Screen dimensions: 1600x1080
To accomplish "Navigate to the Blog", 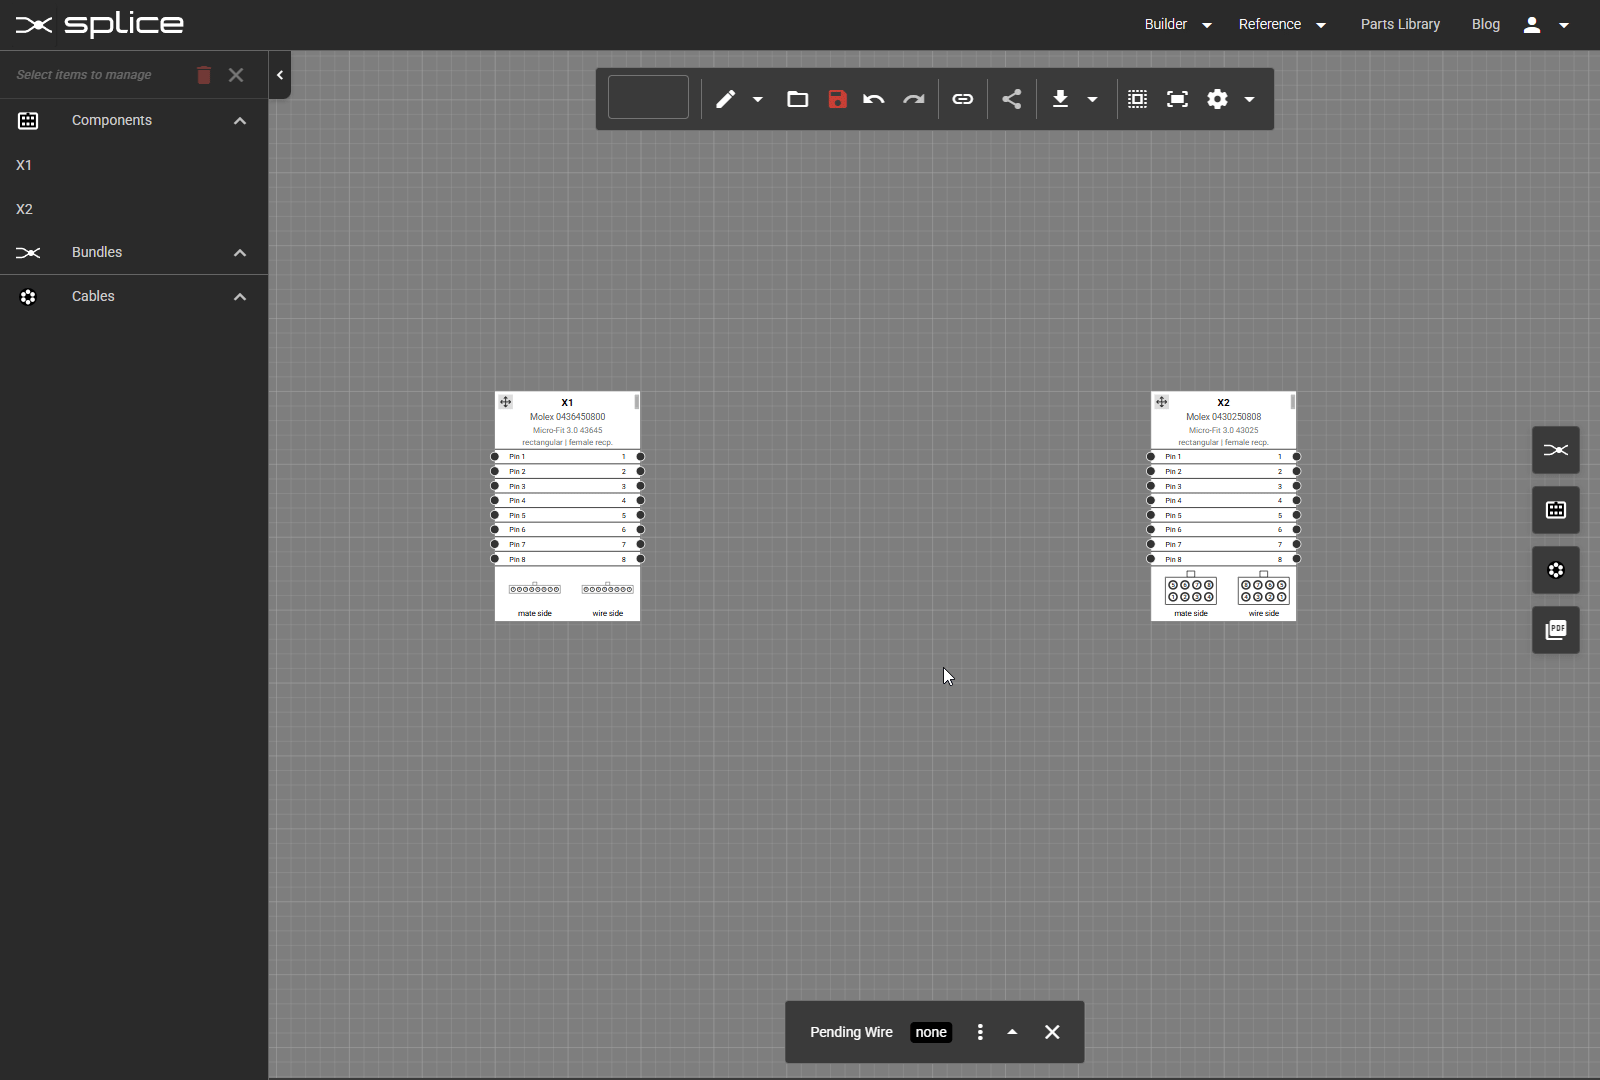I will click(1485, 24).
